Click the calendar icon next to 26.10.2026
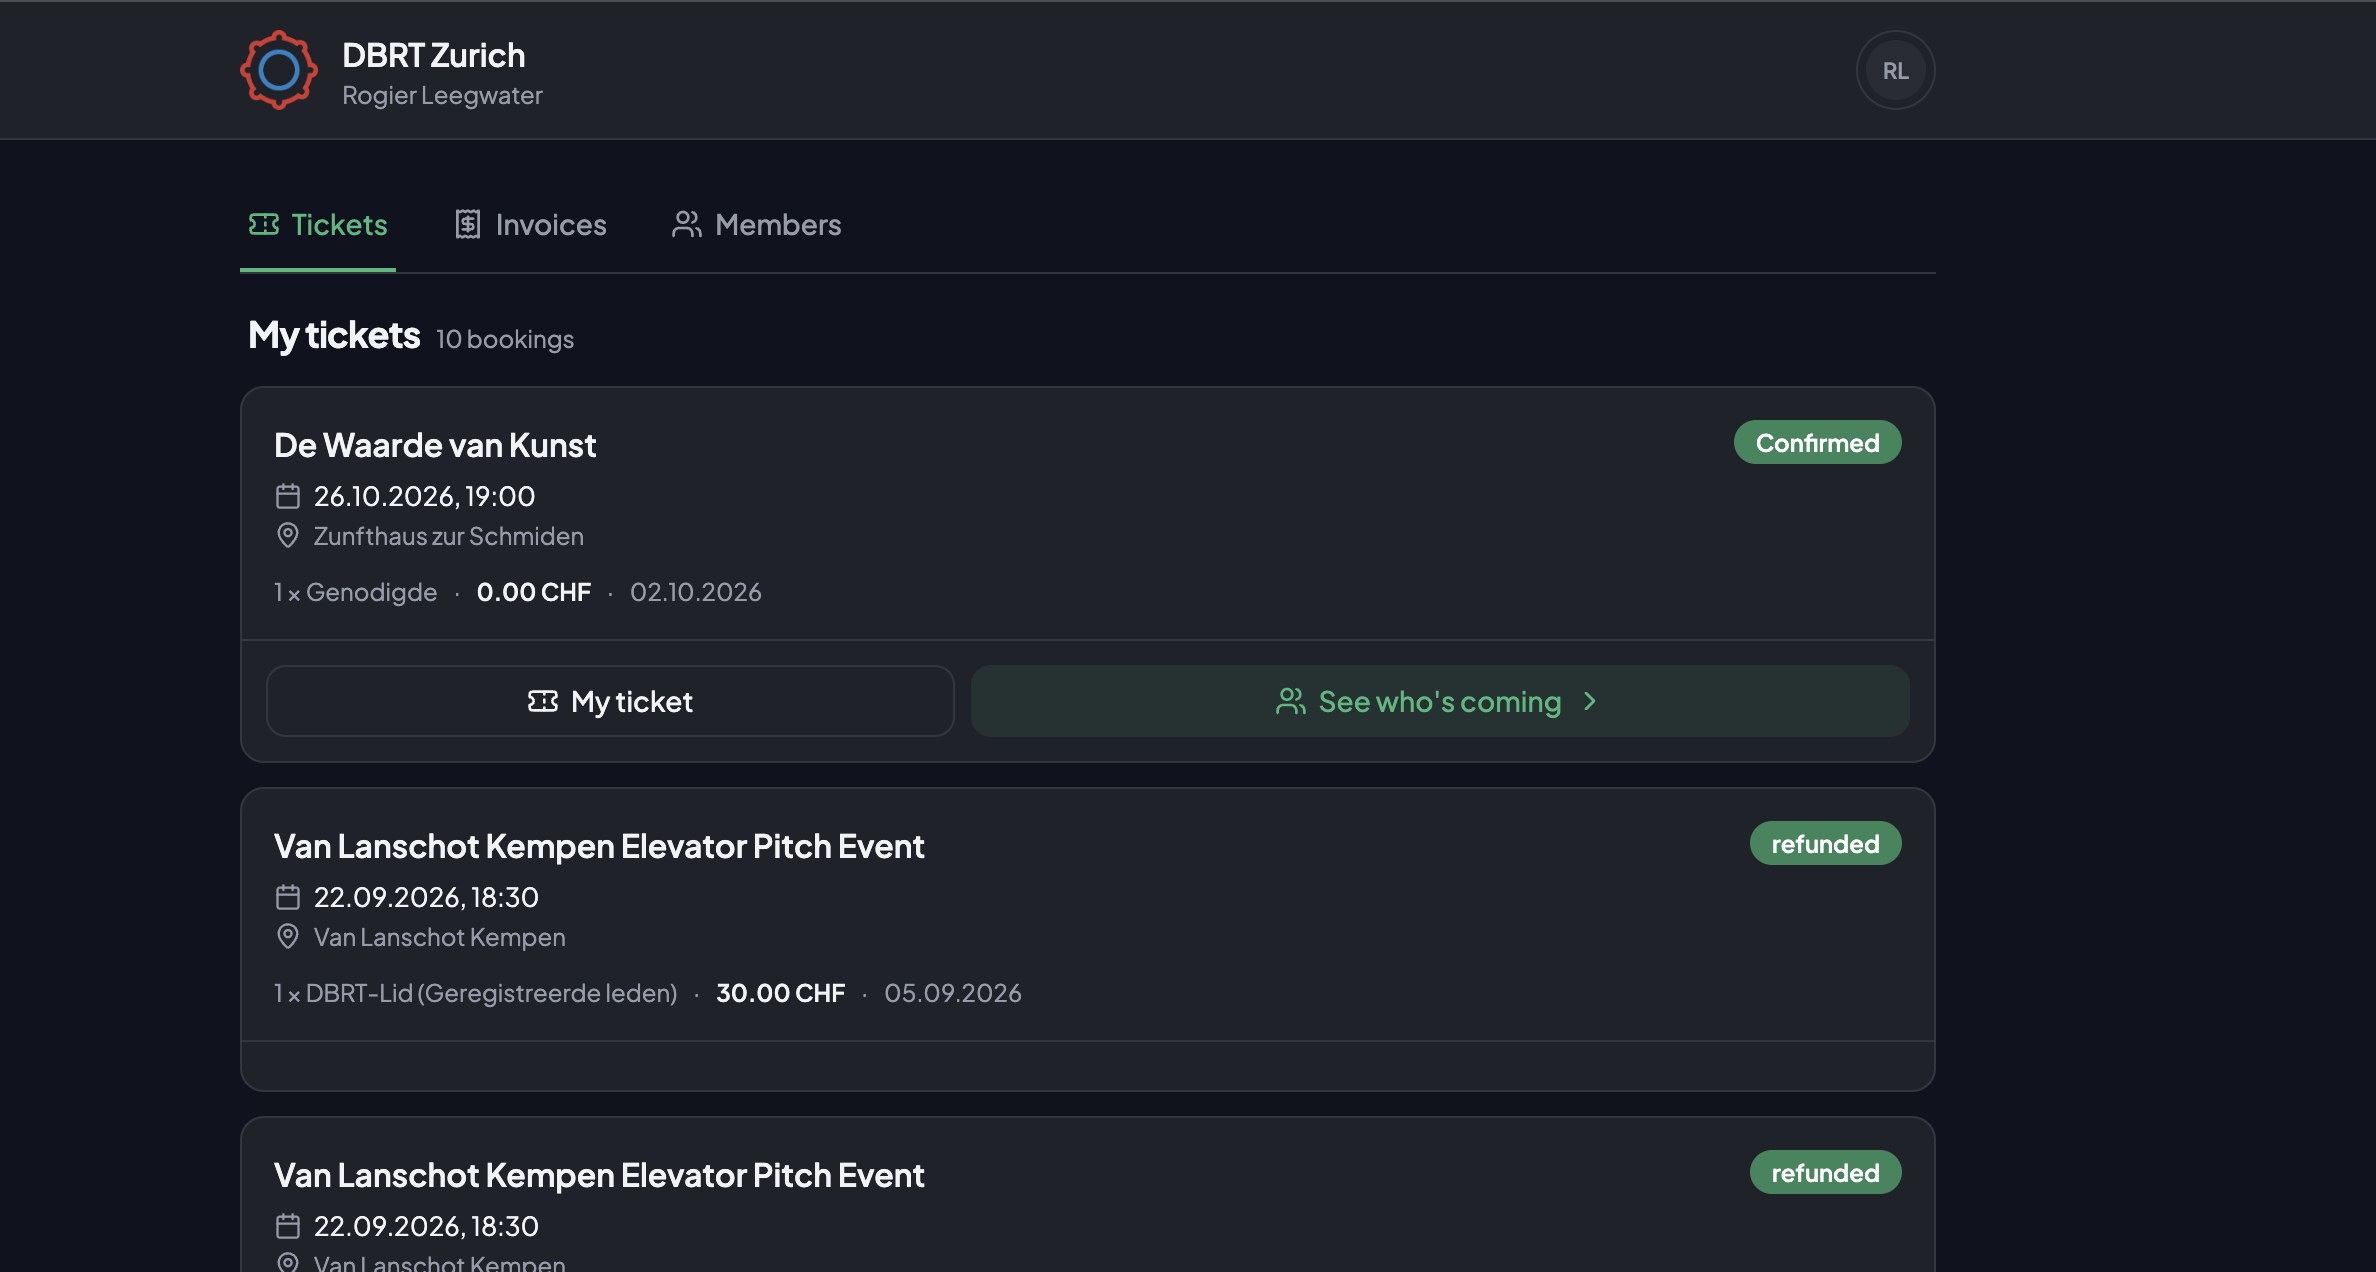Viewport: 2376px width, 1272px height. 288,496
